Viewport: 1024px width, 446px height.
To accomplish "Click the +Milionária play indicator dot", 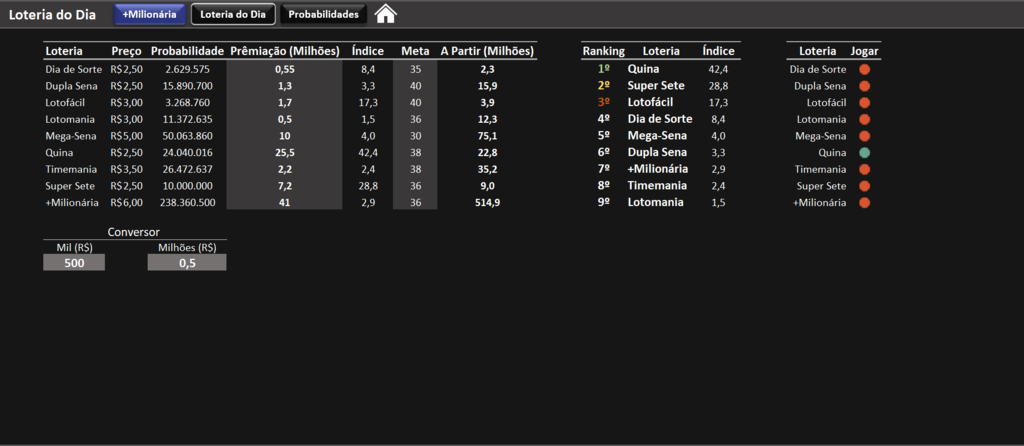I will (x=865, y=202).
